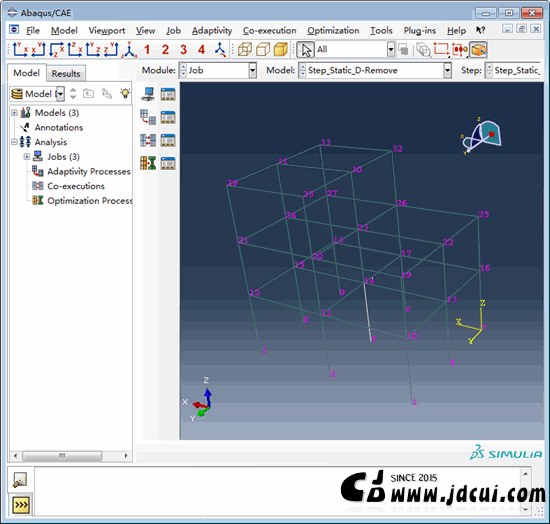
Task: Click node label 1 in viewport
Action: [x=415, y=402]
